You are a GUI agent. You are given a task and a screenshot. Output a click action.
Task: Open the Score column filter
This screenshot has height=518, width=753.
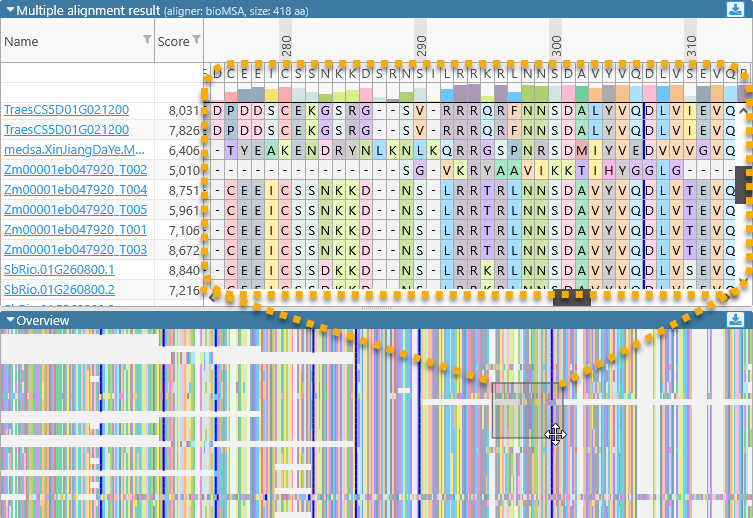196,40
